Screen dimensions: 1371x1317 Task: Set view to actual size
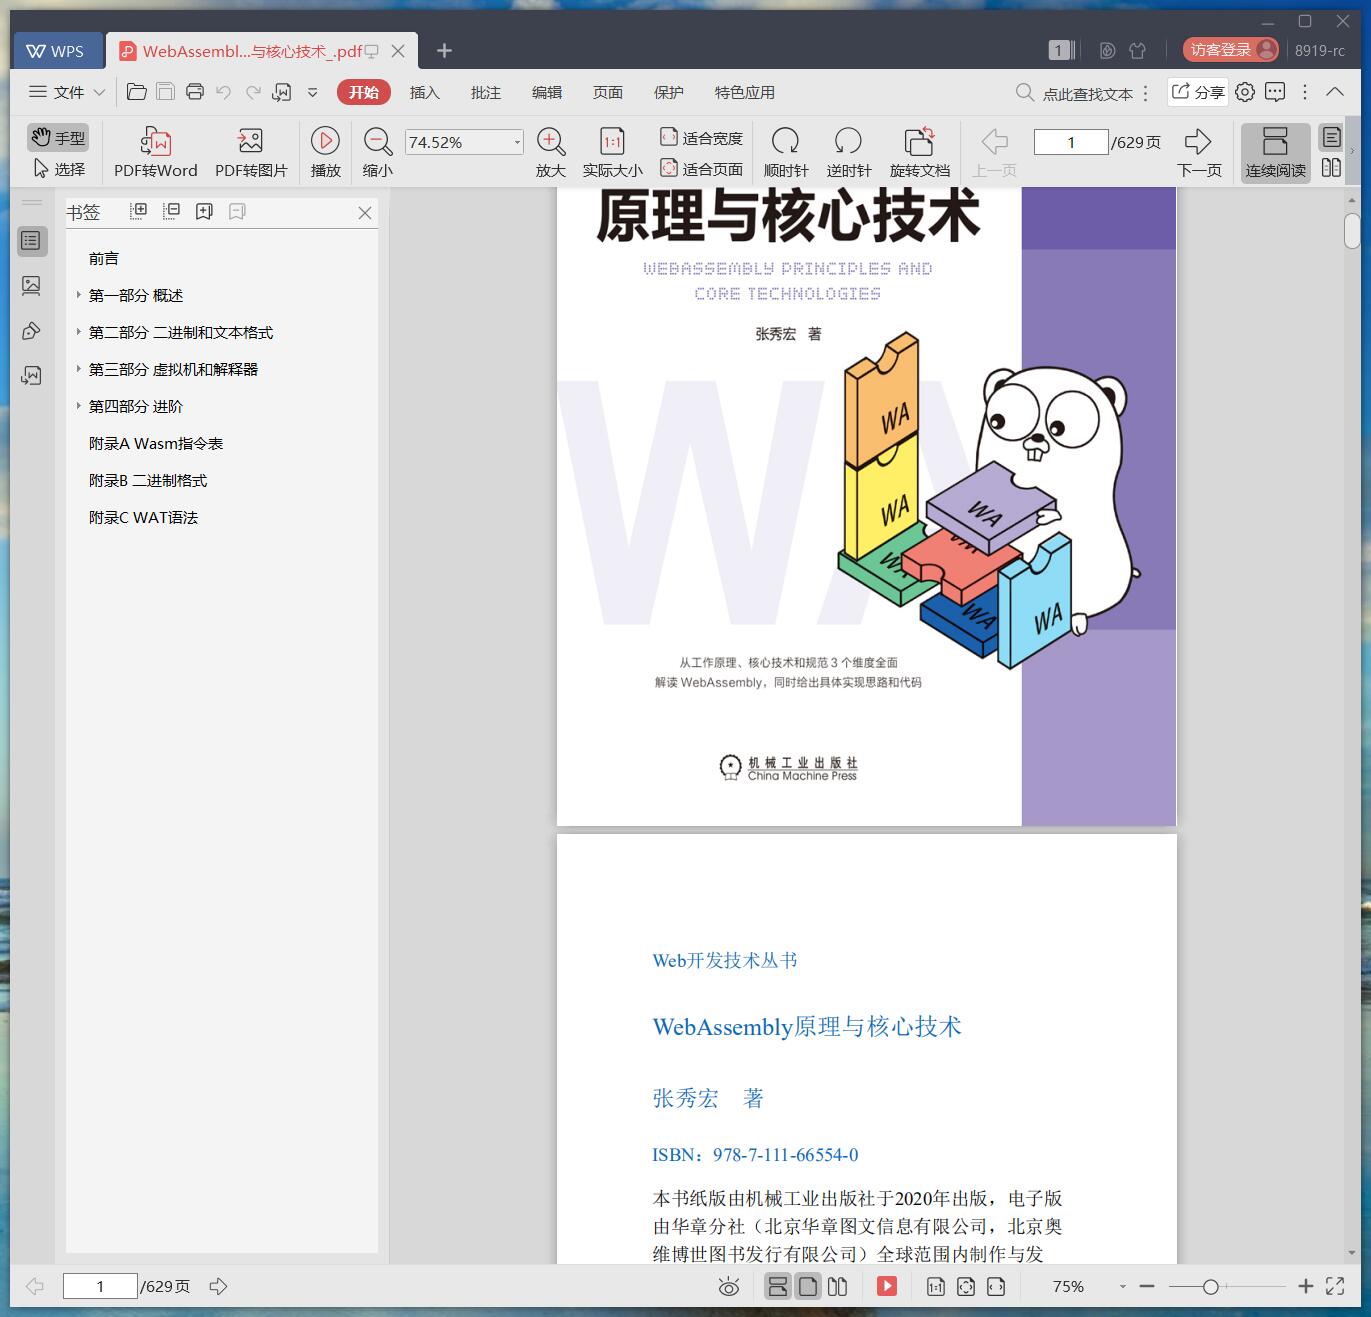[x=612, y=153]
